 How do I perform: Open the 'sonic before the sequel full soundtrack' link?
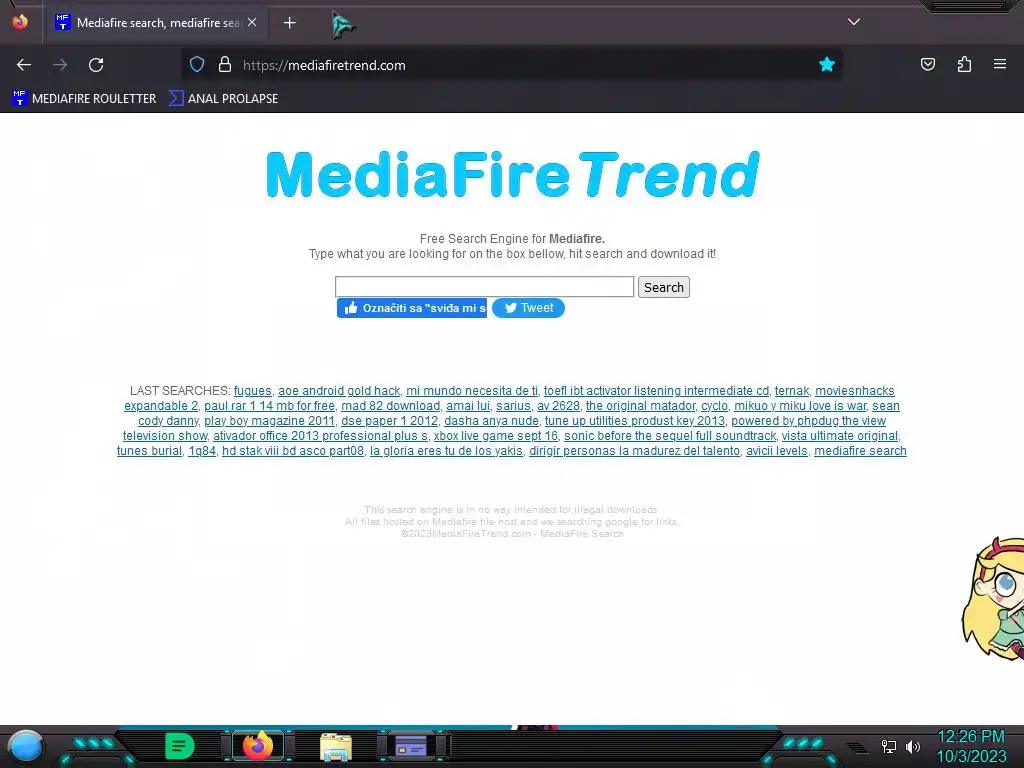coord(670,436)
